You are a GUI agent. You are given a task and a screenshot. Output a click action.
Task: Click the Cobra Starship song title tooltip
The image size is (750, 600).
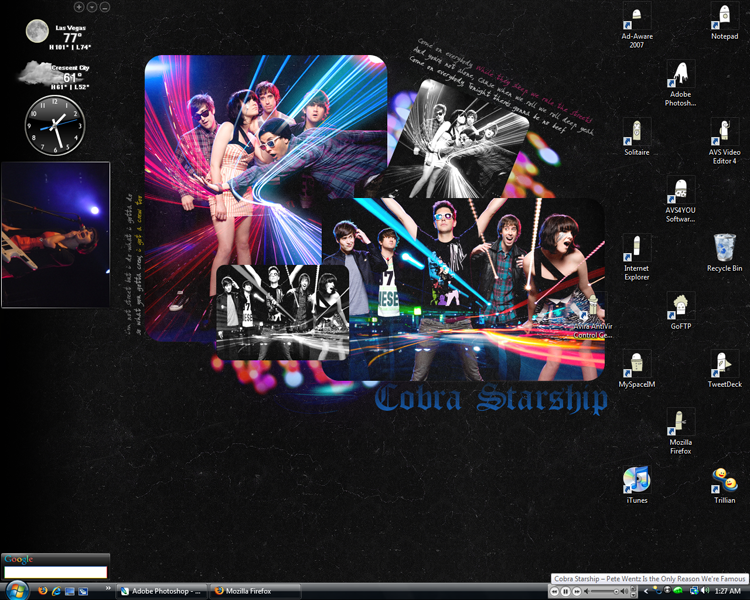[x=650, y=578]
